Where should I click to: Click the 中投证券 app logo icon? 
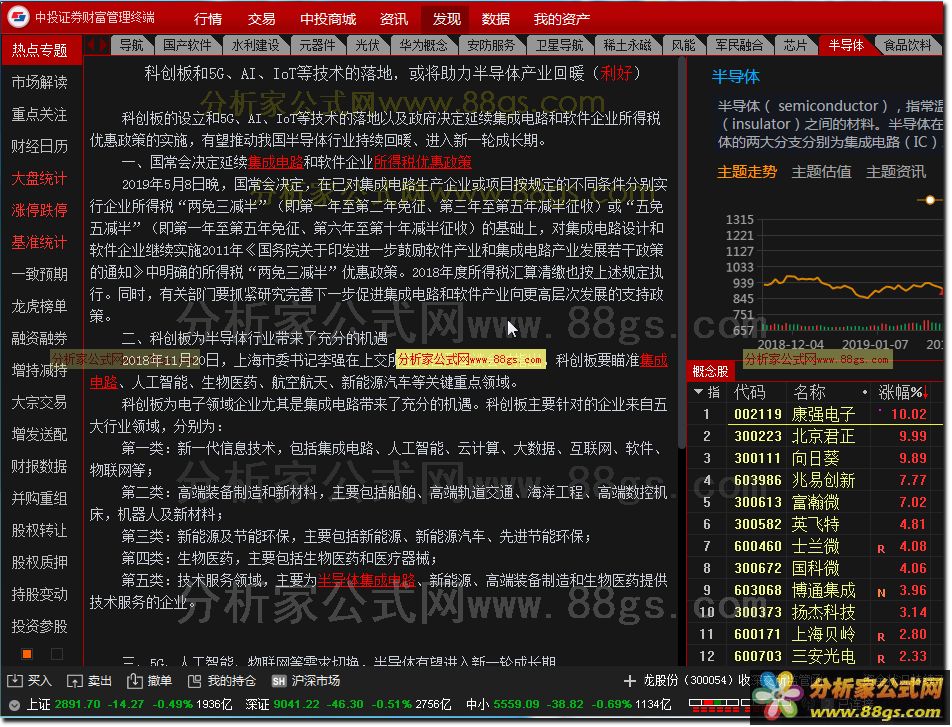click(18, 16)
